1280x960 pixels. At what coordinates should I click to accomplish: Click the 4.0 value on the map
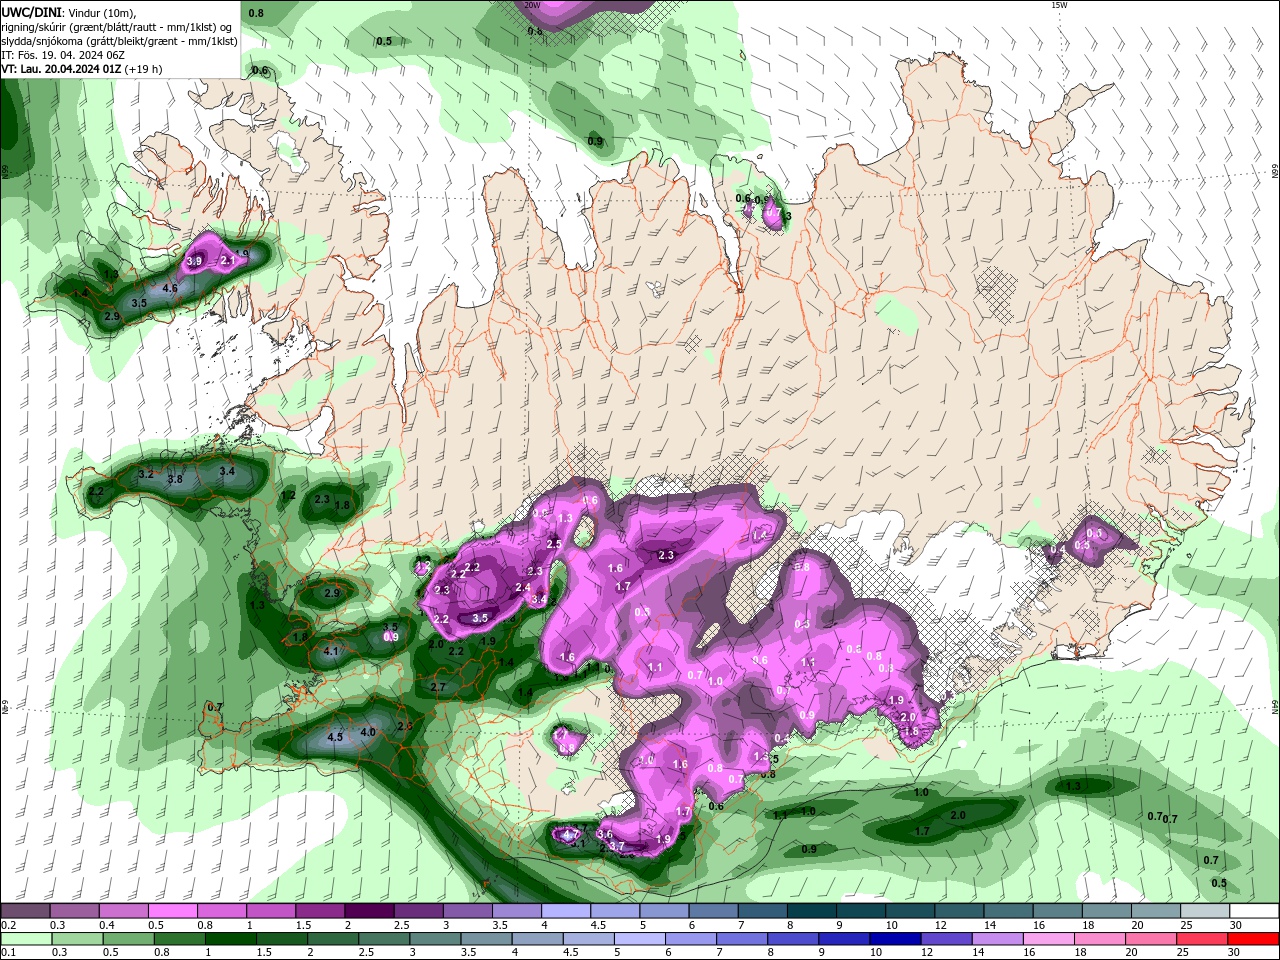pyautogui.click(x=368, y=732)
